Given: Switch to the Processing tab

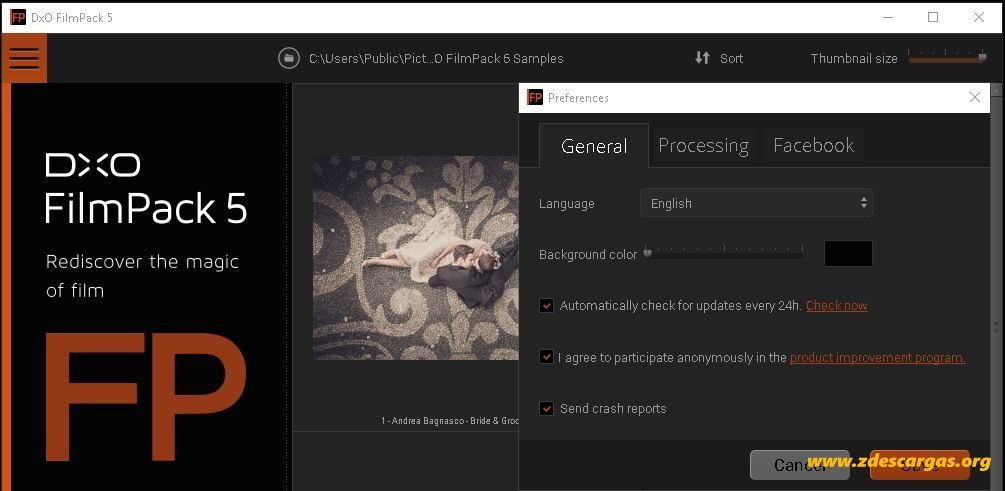Looking at the screenshot, I should click(x=703, y=146).
